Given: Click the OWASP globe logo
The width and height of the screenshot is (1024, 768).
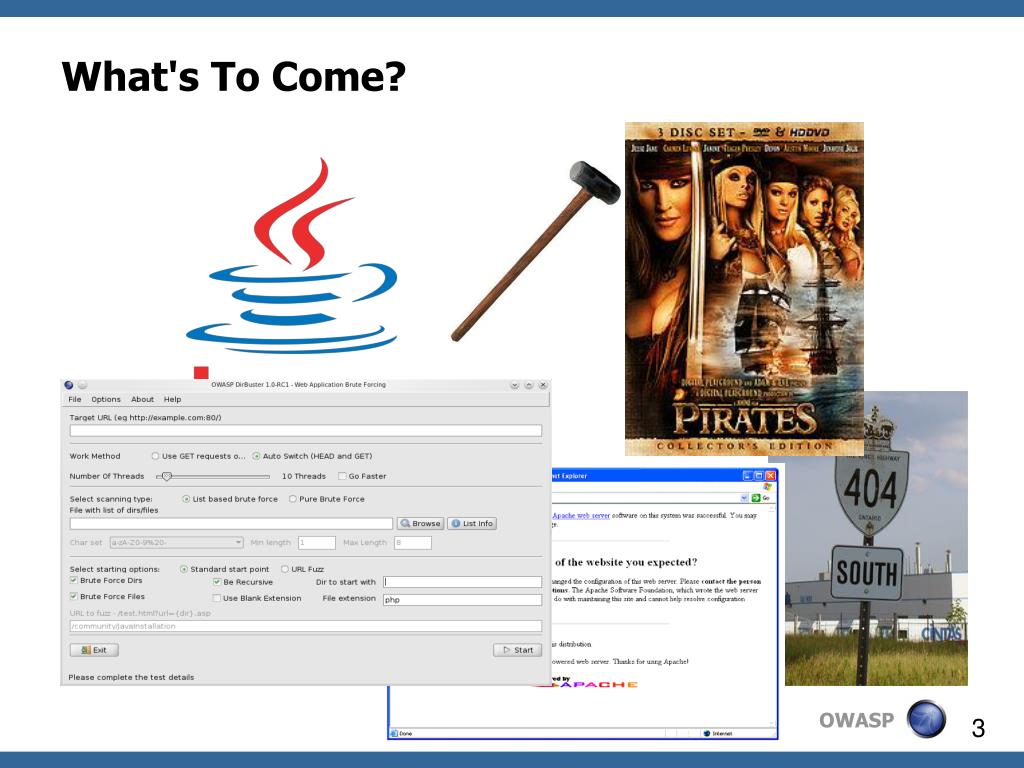Looking at the screenshot, I should click(x=926, y=719).
